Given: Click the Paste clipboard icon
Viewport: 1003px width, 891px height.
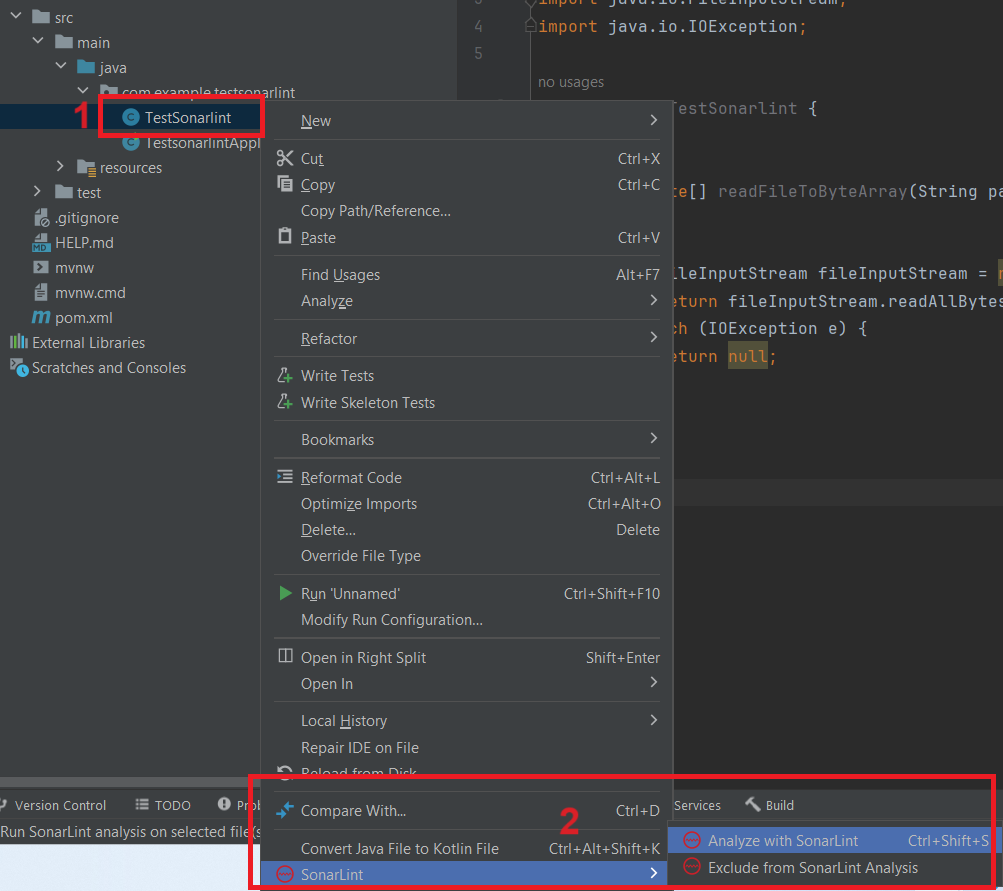Looking at the screenshot, I should click(285, 236).
